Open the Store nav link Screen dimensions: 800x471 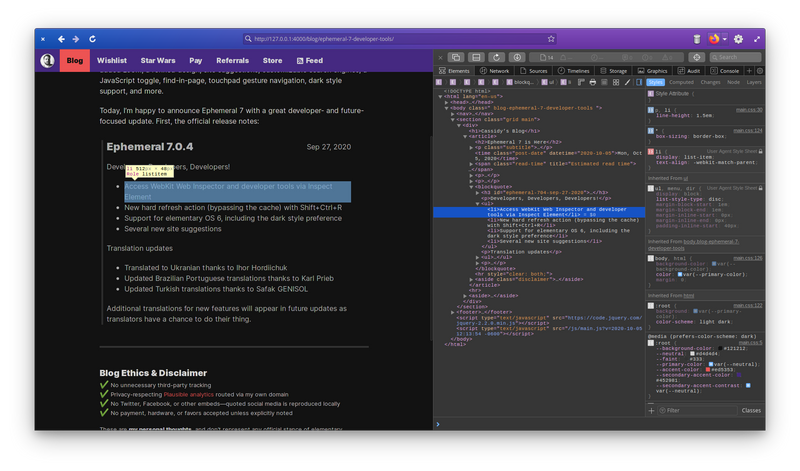tap(272, 60)
